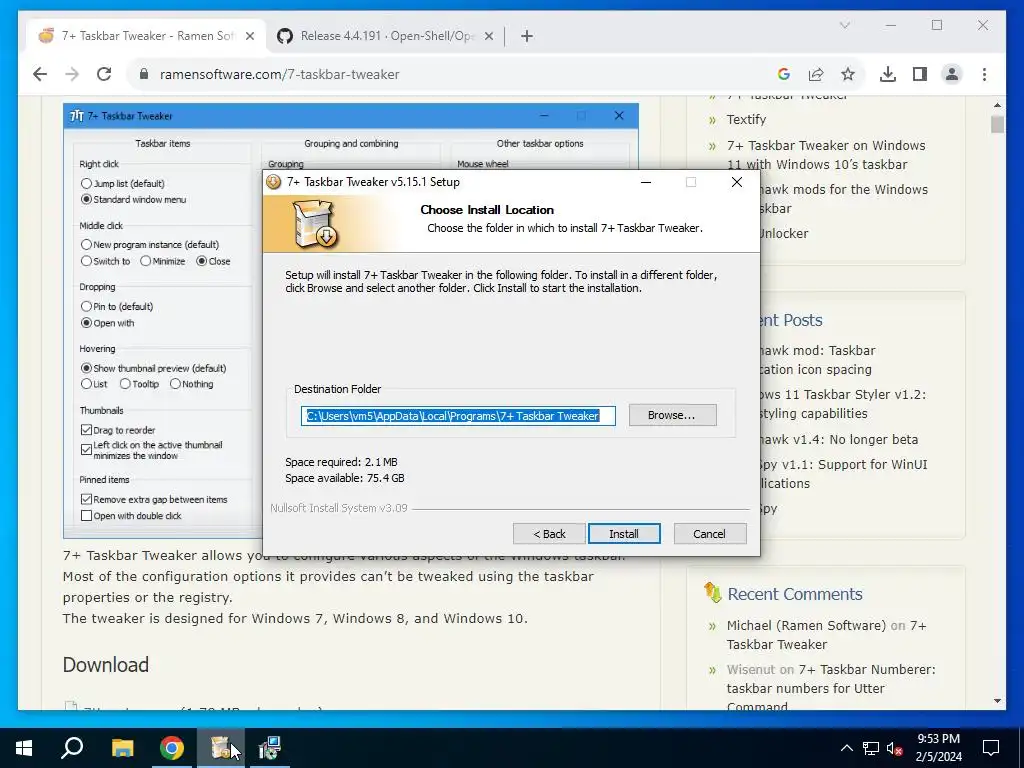Switch to the 7+ Taskbar Tweaker browser tab
1024x768 pixels.
[146, 36]
